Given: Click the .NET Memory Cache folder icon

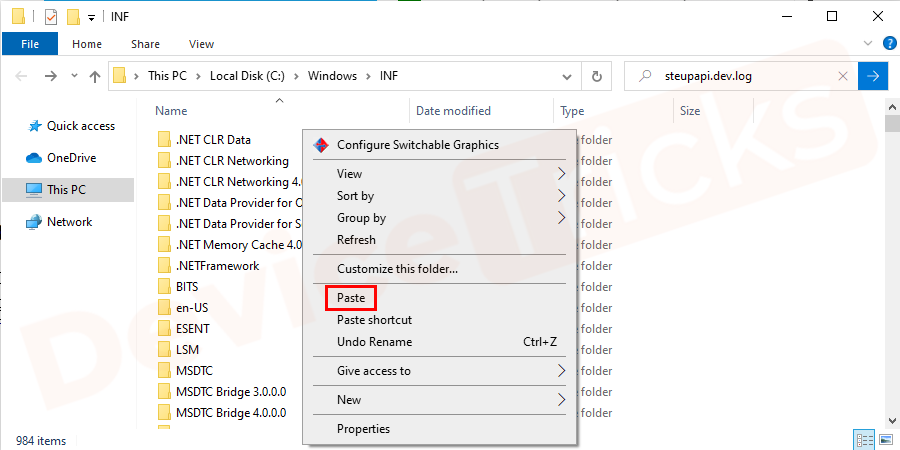Looking at the screenshot, I should tap(165, 245).
